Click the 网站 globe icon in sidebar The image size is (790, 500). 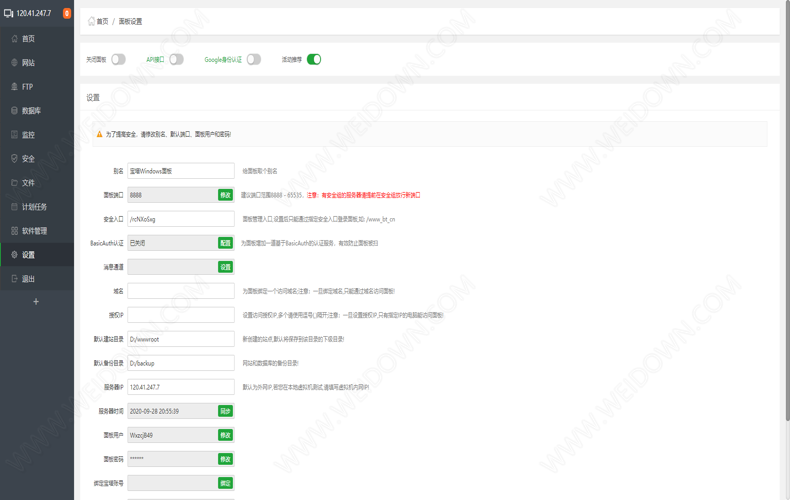pyautogui.click(x=14, y=62)
